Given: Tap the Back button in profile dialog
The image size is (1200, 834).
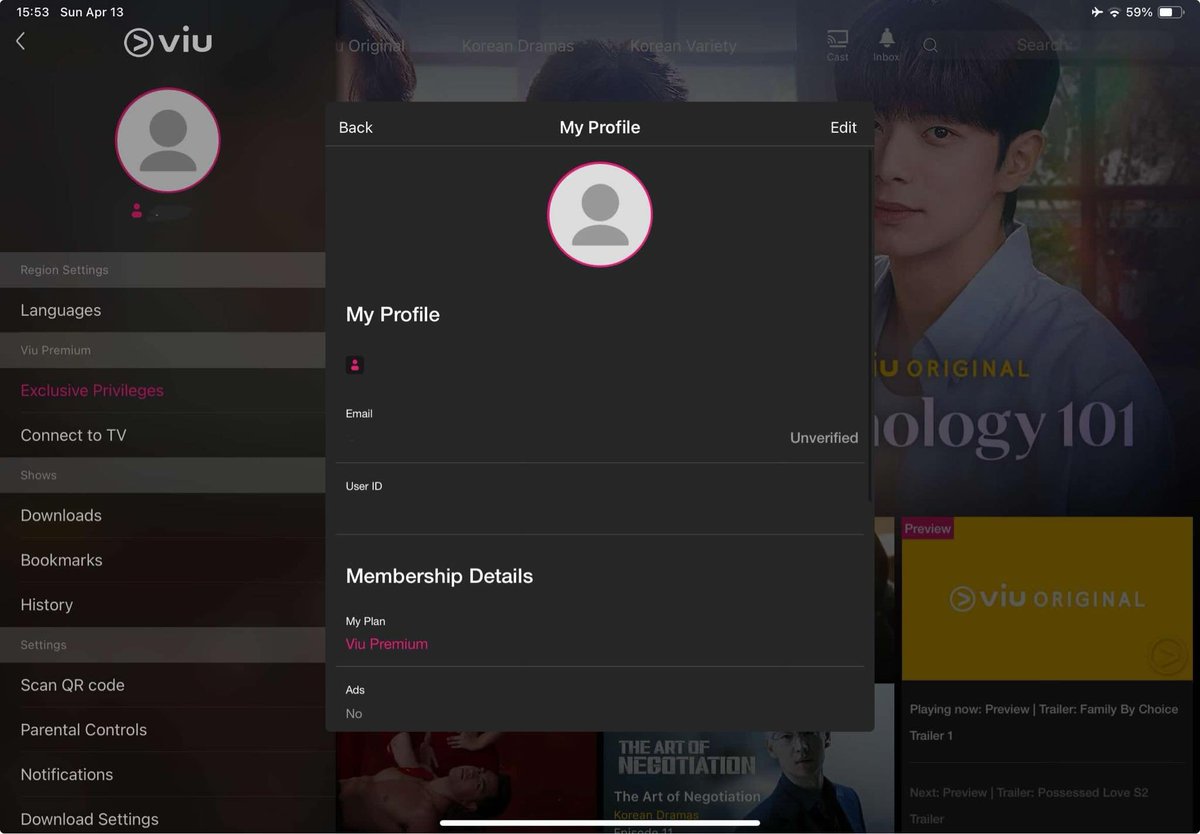Looking at the screenshot, I should pos(355,127).
